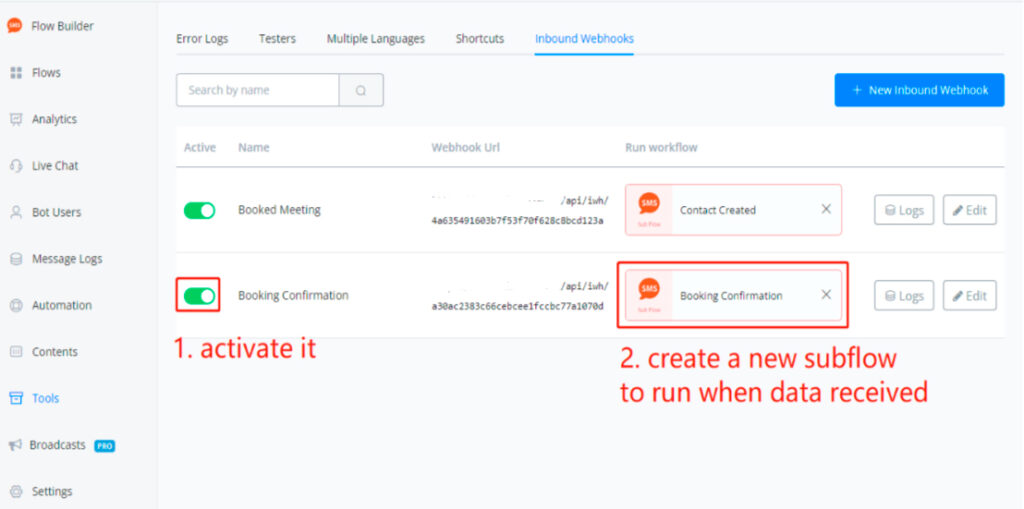Remove Booking Confirmation workflow with X
The image size is (1024, 509).
[x=826, y=295]
